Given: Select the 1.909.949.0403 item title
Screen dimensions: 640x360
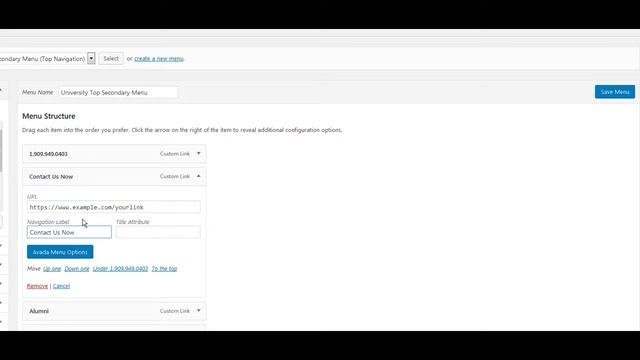Looking at the screenshot, I should click(x=48, y=154).
